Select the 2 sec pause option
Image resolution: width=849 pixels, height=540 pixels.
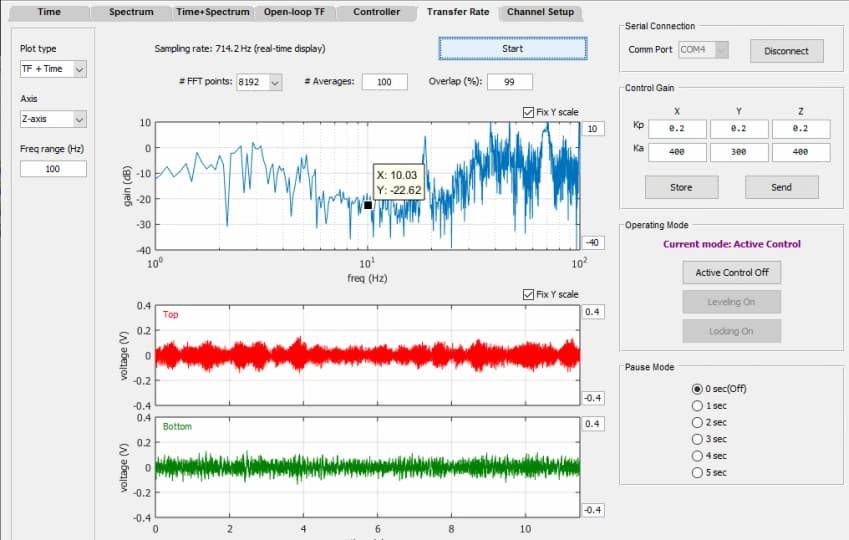(x=697, y=422)
